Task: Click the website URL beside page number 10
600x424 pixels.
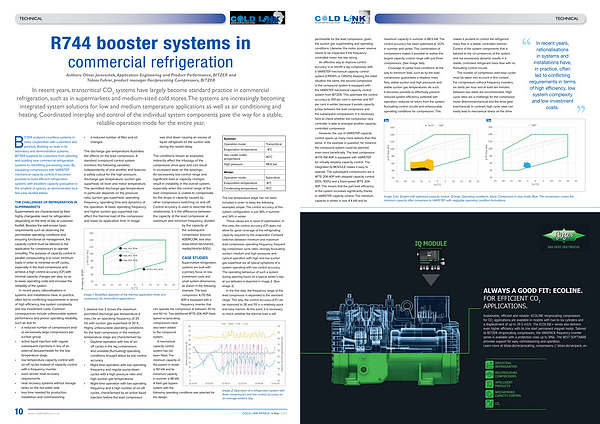Action: [x=43, y=413]
